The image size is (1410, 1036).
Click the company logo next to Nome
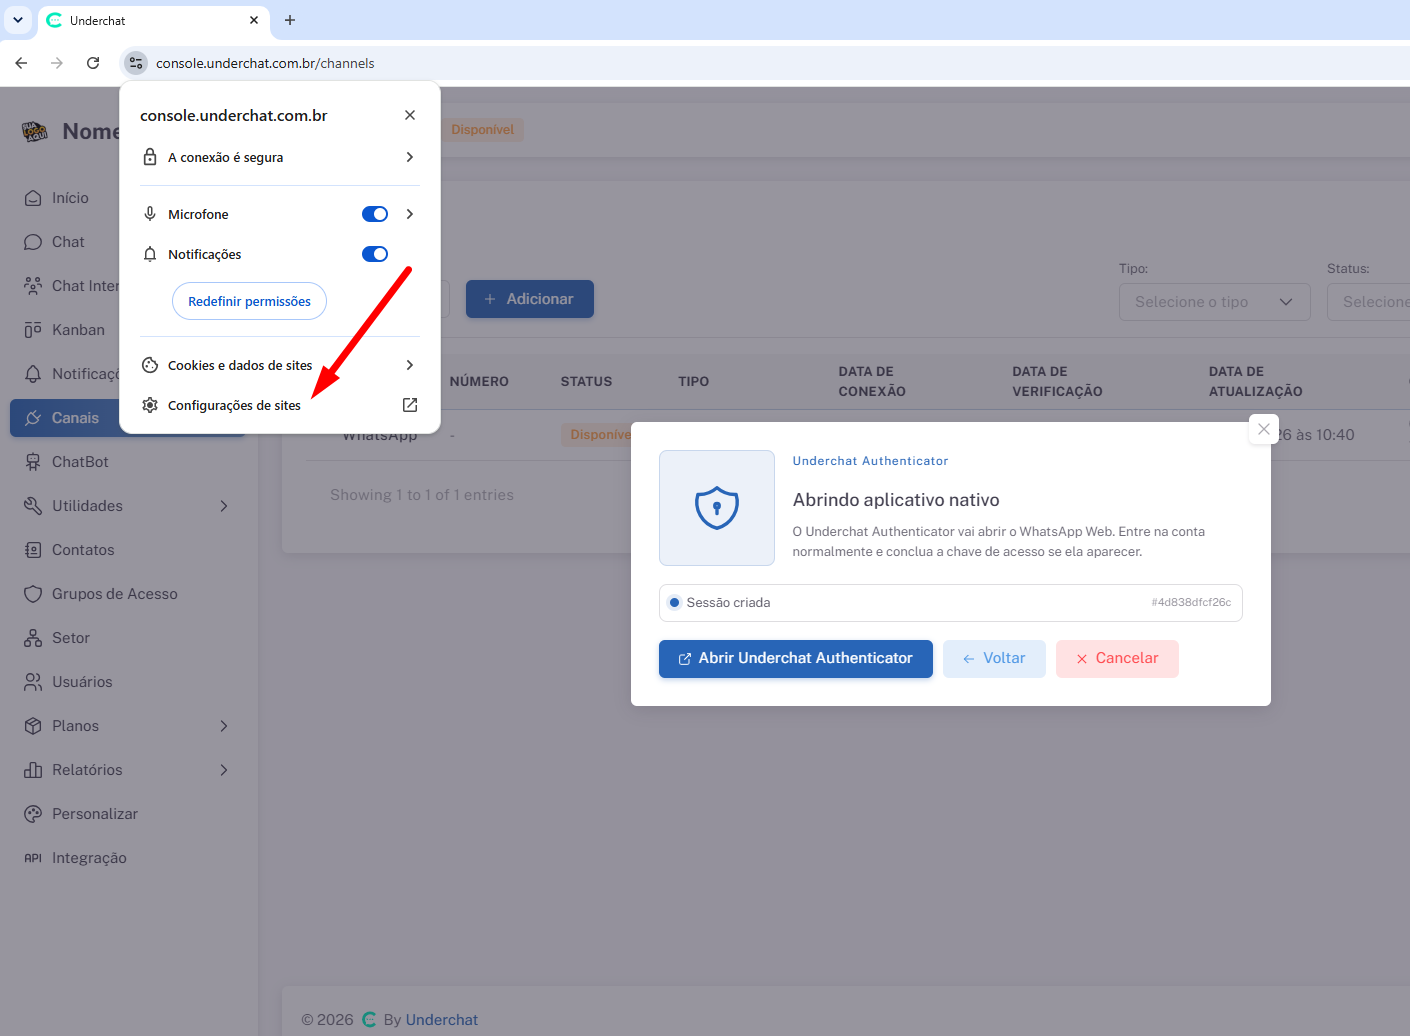35,131
